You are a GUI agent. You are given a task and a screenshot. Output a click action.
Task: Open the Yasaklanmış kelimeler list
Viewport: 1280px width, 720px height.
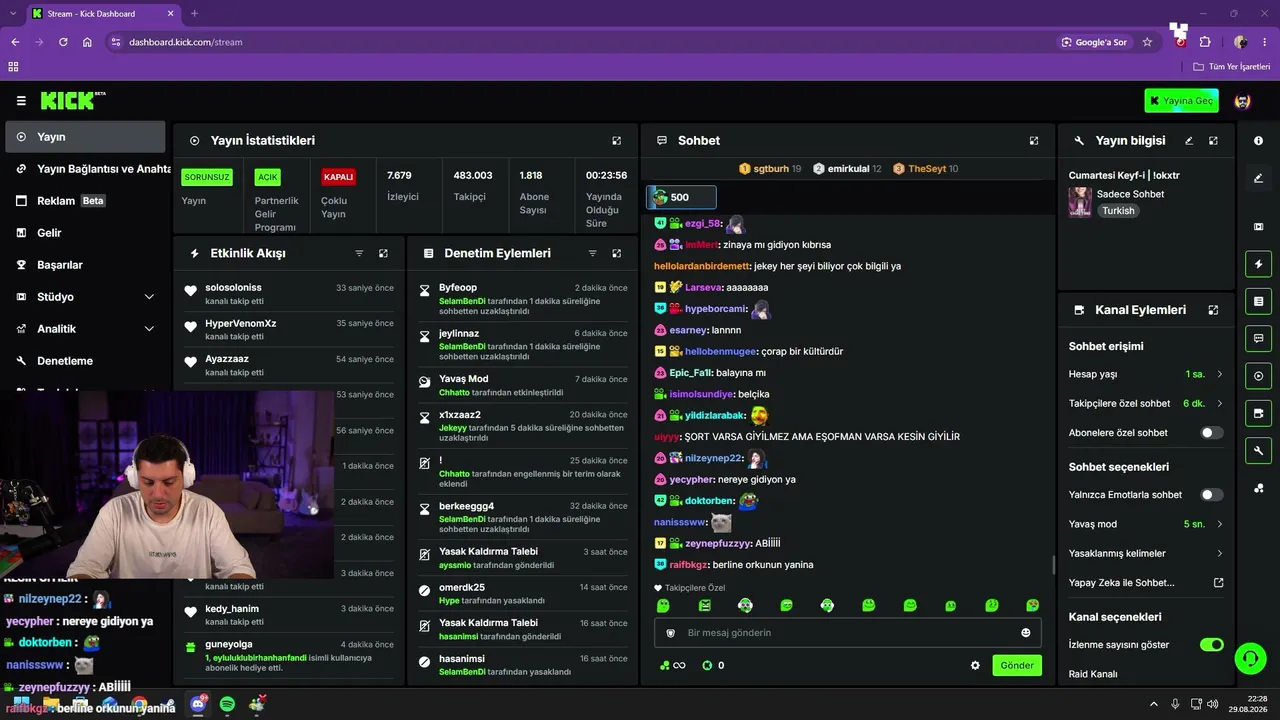click(x=1146, y=554)
